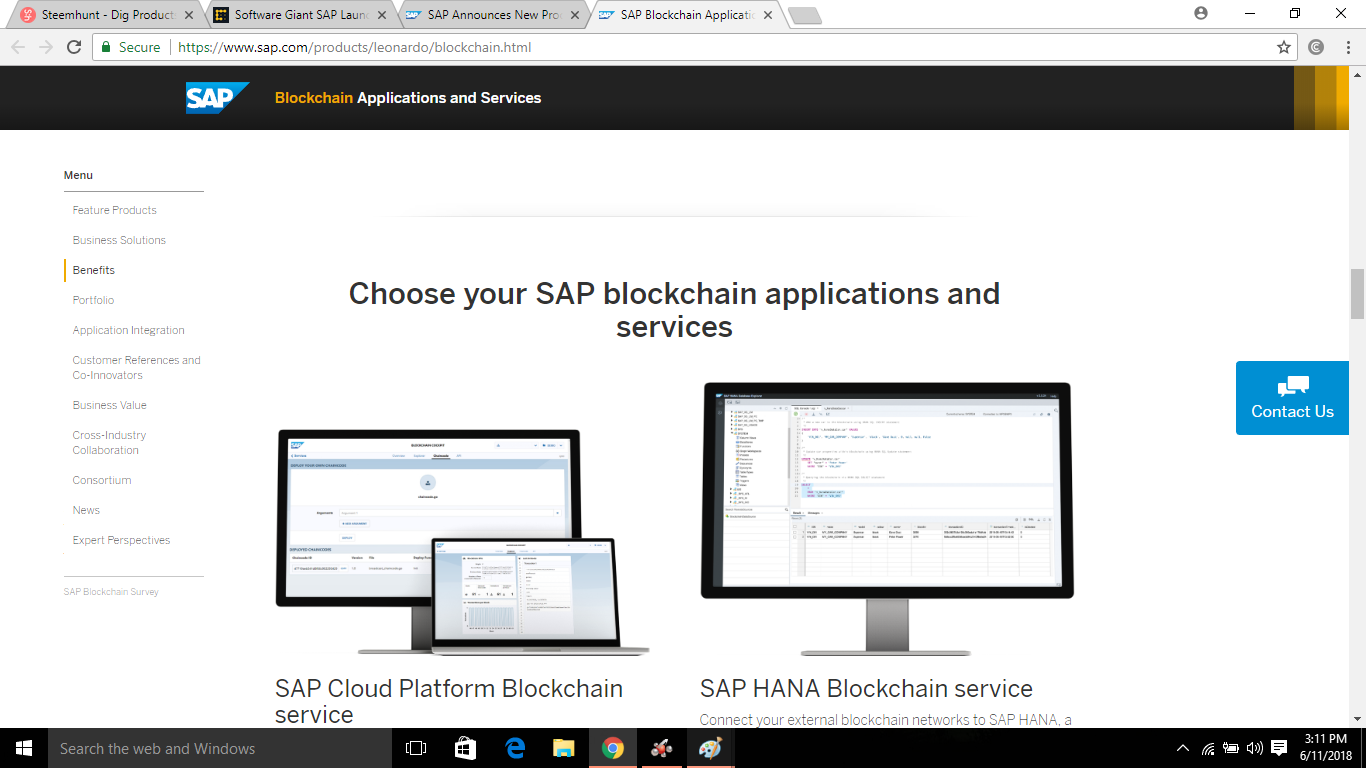
Task: Open File Explorer from the taskbar
Action: [x=564, y=748]
